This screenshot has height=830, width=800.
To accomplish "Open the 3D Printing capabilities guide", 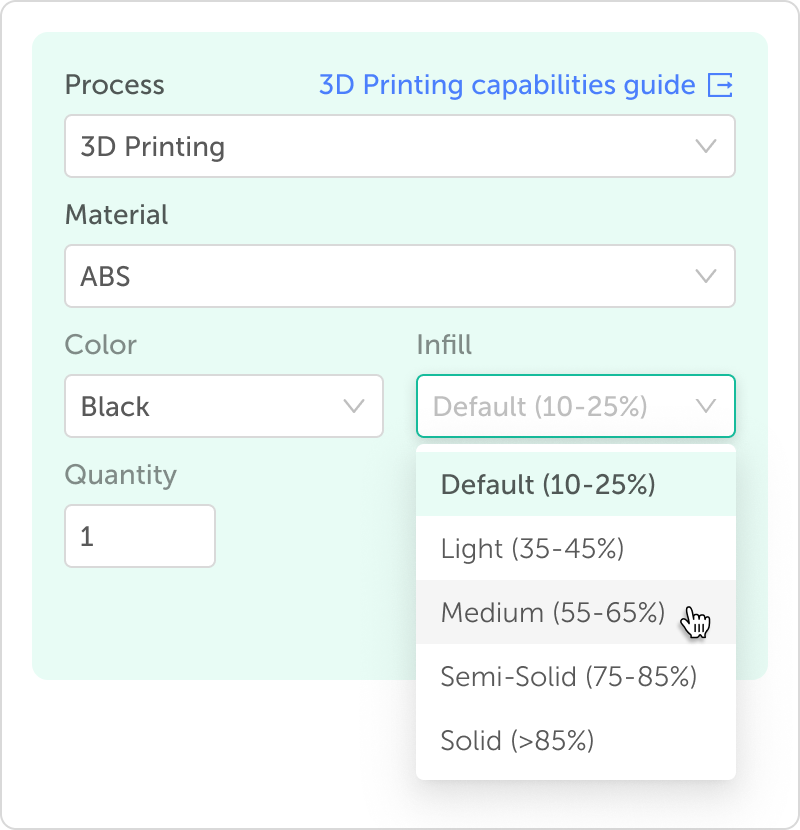I will tap(507, 86).
